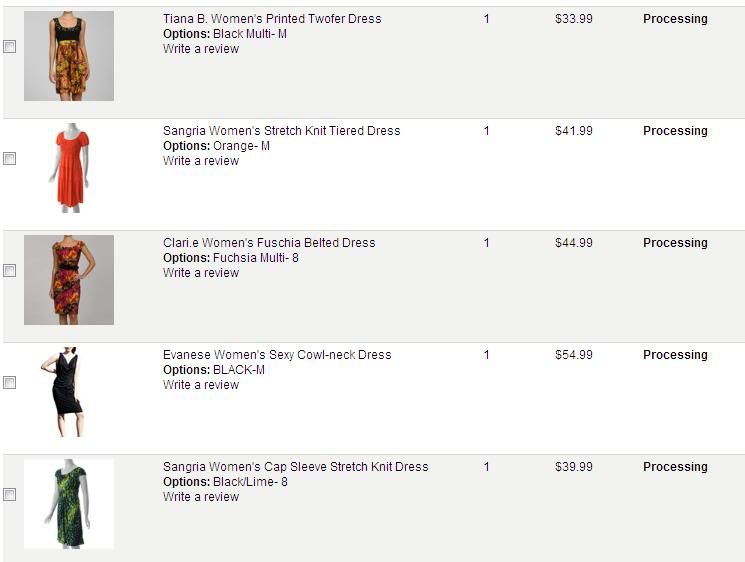Mark the Sangria Cap Sleeve Dress checkbox
This screenshot has height=562, width=745.
tap(10, 495)
